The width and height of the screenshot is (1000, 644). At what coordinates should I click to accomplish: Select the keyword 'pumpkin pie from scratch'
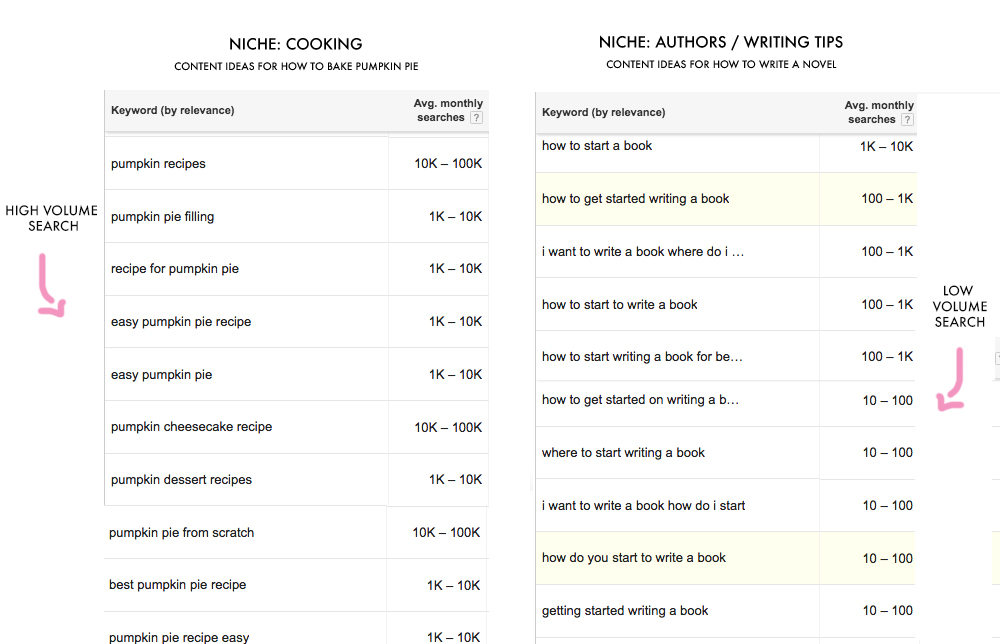pos(181,532)
